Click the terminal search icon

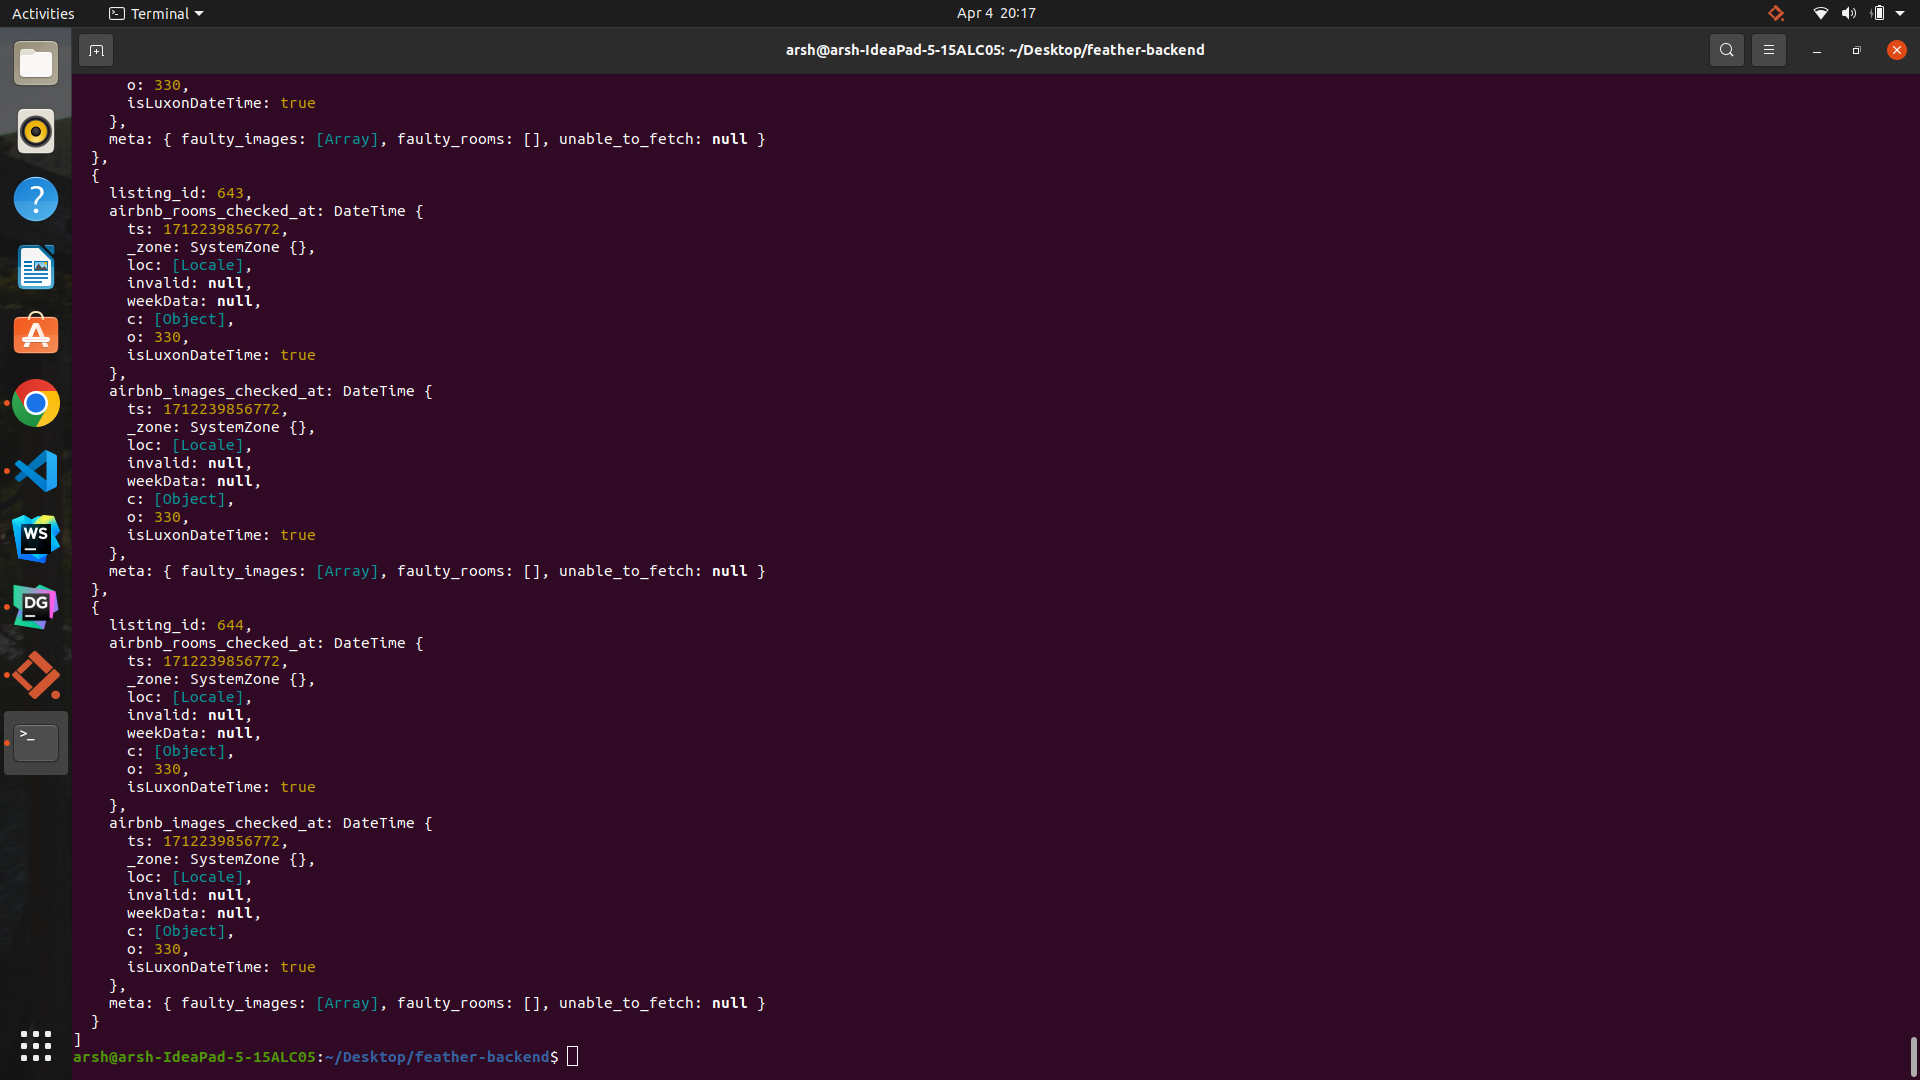point(1726,50)
